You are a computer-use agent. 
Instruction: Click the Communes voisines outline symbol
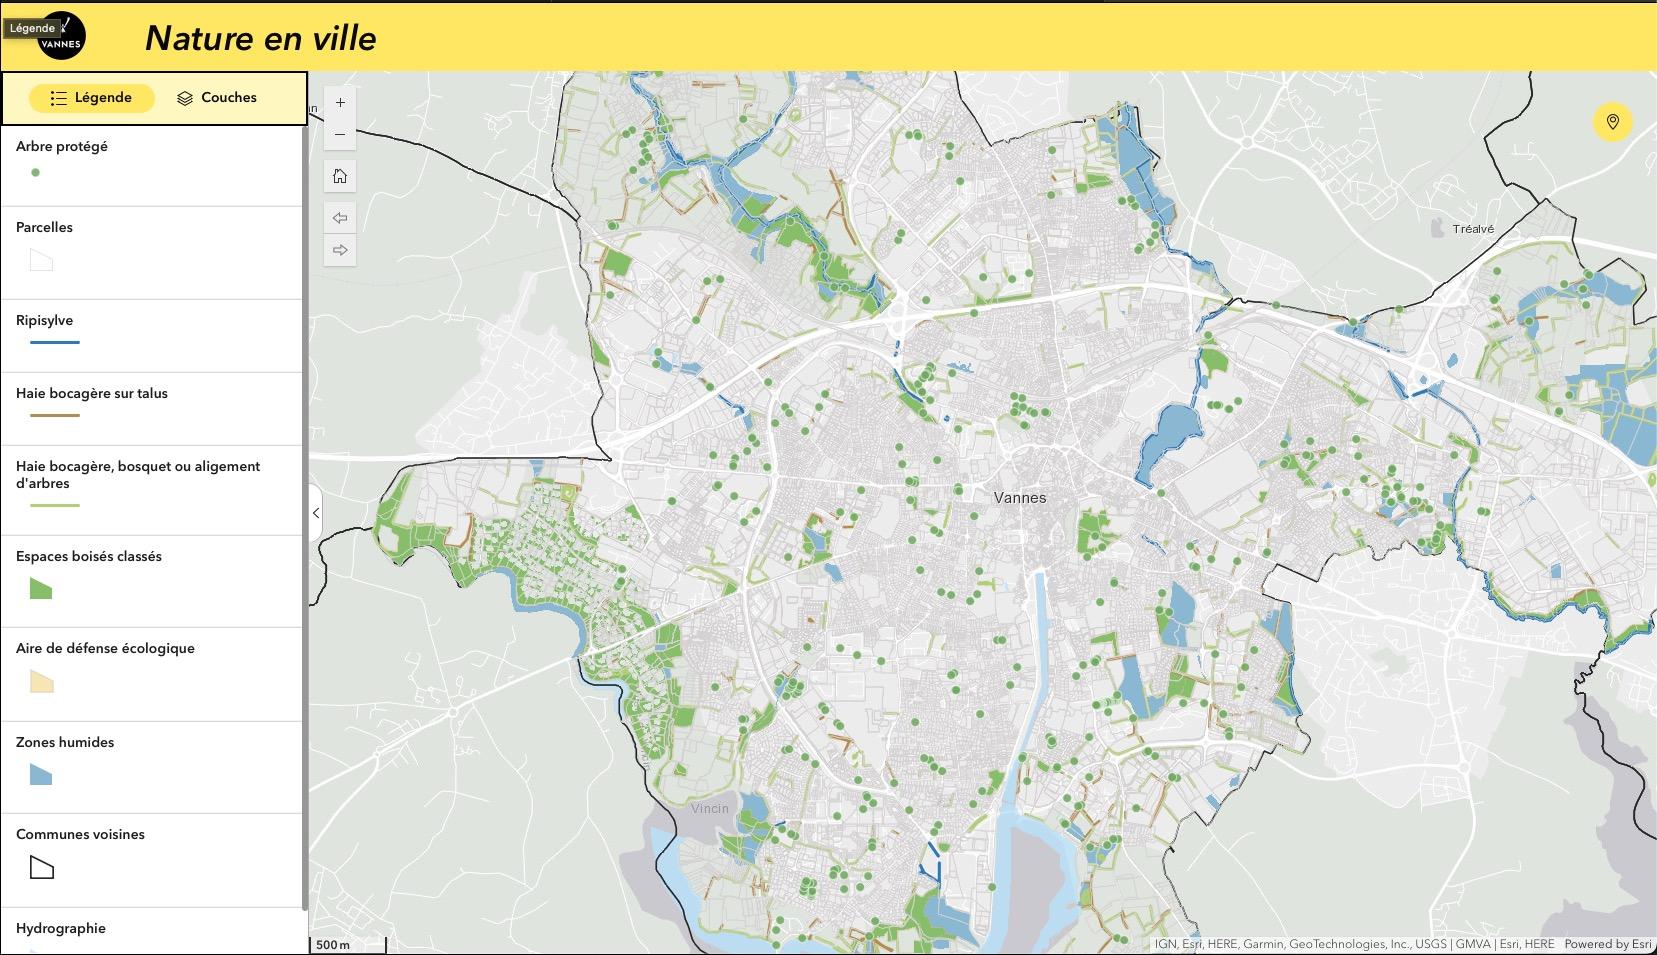[x=41, y=867]
